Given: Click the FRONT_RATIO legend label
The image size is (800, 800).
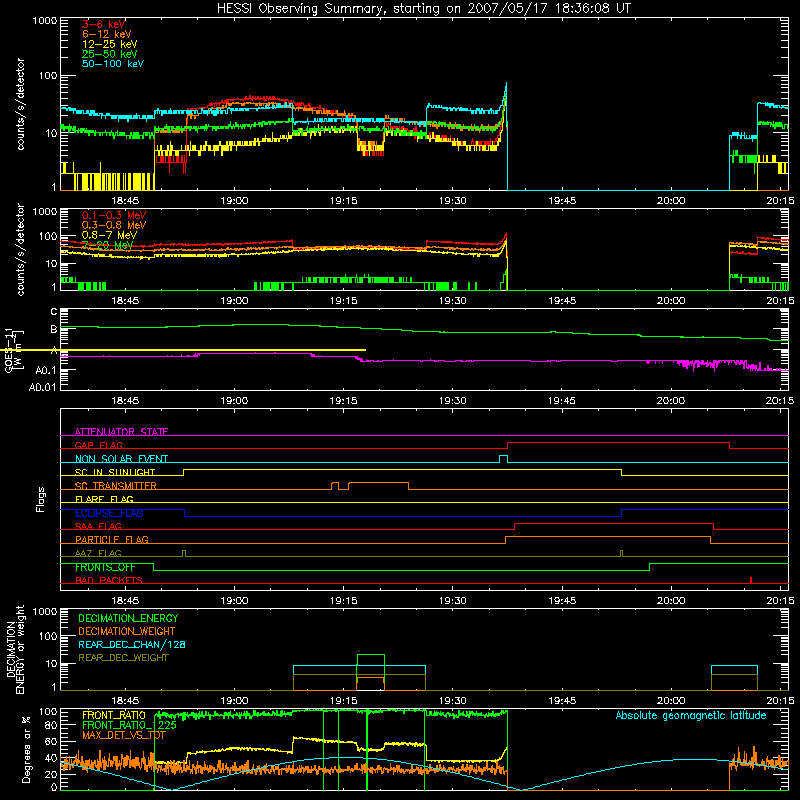Looking at the screenshot, I should tap(114, 715).
